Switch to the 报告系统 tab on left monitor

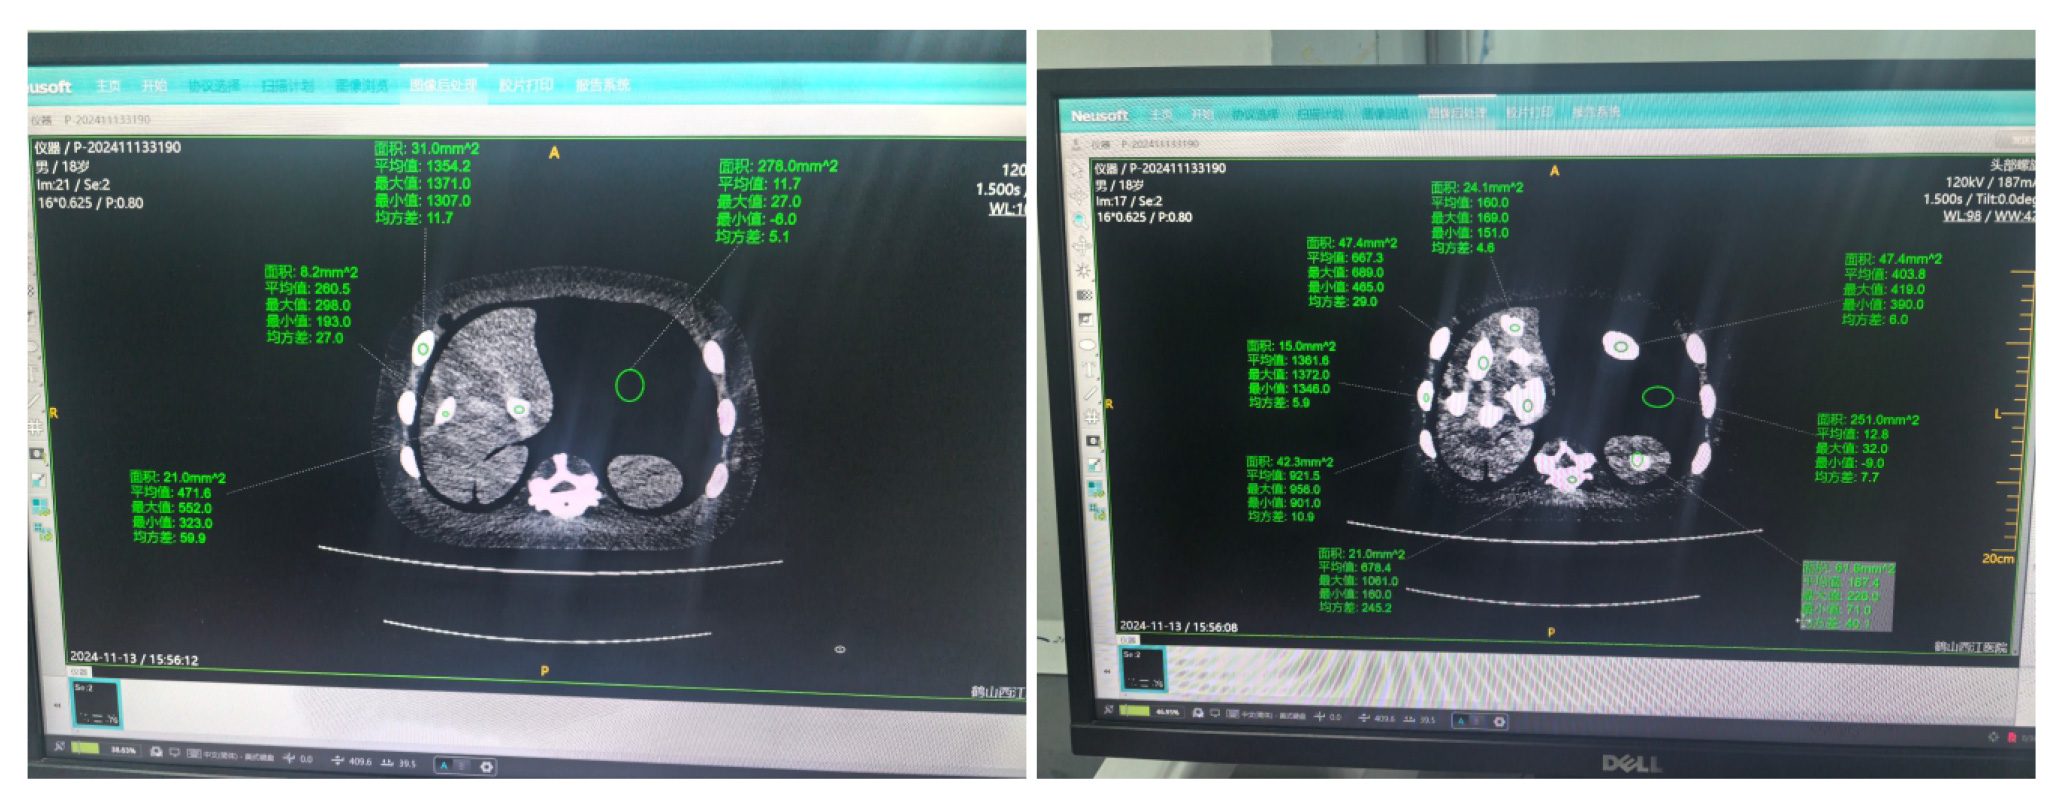click(602, 86)
